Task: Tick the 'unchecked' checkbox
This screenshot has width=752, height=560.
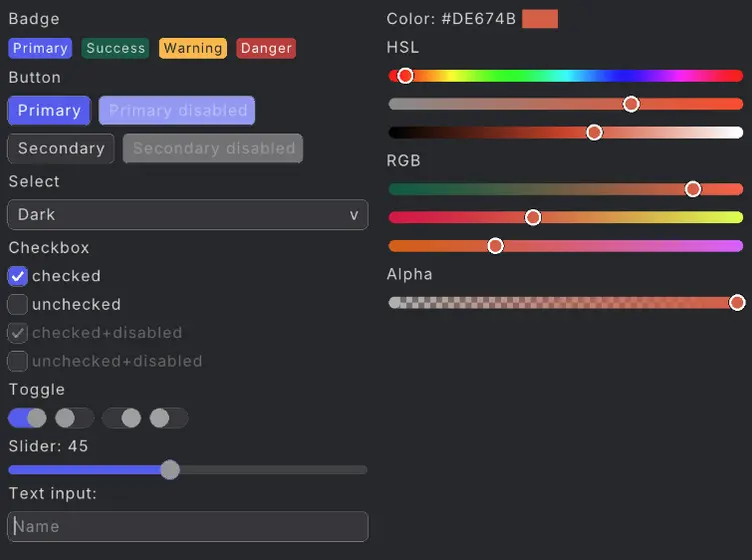Action: pos(18,304)
